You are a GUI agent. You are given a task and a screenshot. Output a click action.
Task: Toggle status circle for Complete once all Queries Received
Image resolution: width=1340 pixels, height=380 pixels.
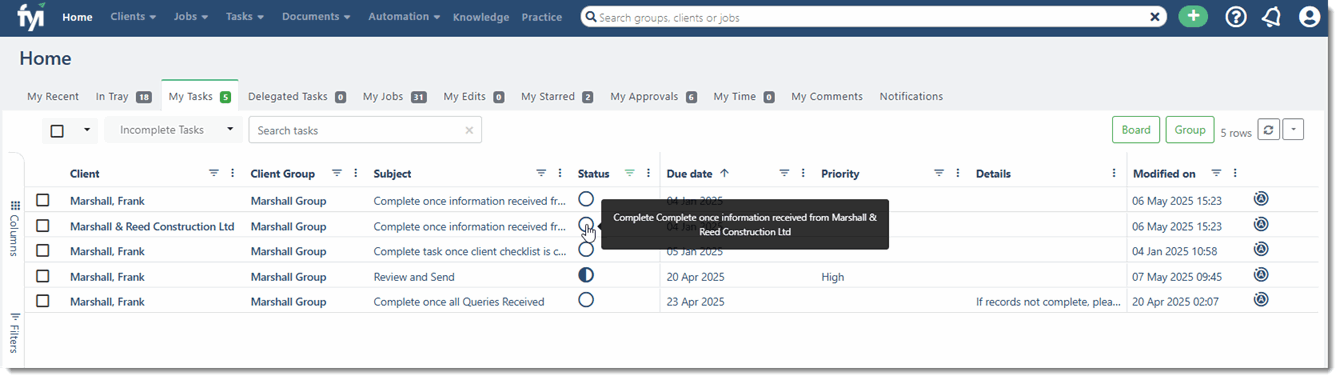coord(586,300)
